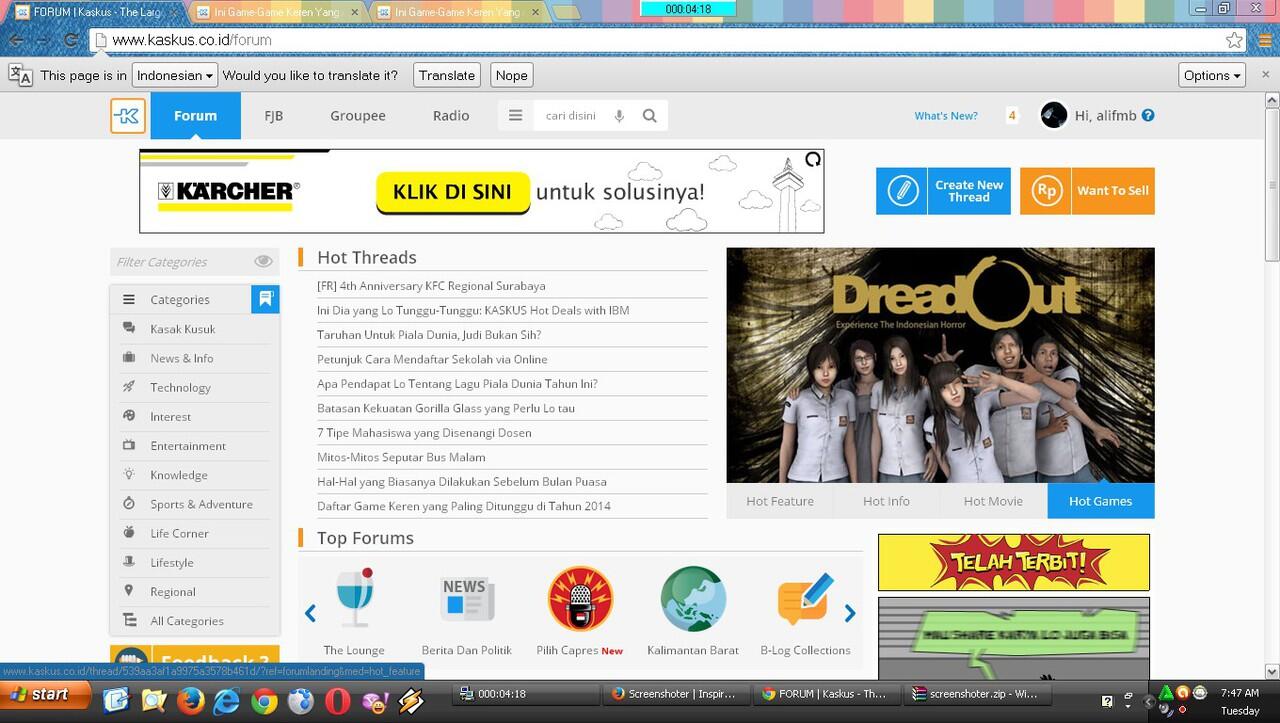Open the Radio navigation tab
Screen dimensions: 1280x723
point(451,116)
